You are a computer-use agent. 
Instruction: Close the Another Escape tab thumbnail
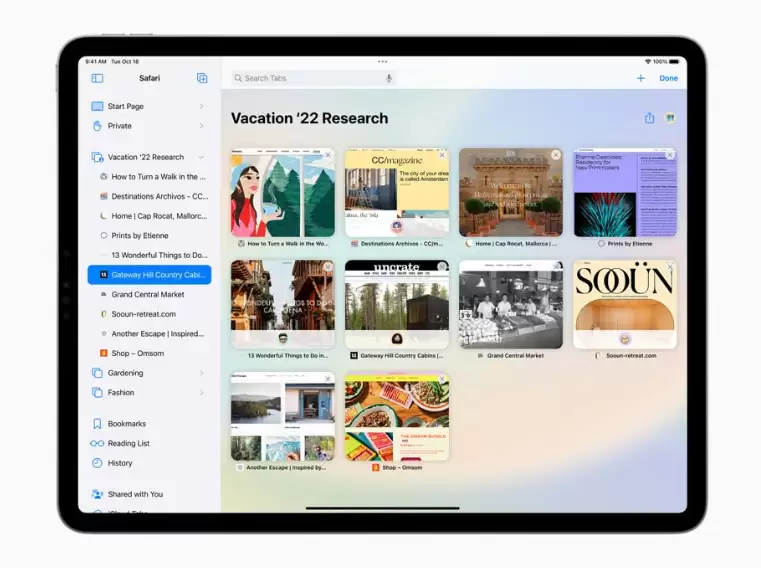coord(328,379)
